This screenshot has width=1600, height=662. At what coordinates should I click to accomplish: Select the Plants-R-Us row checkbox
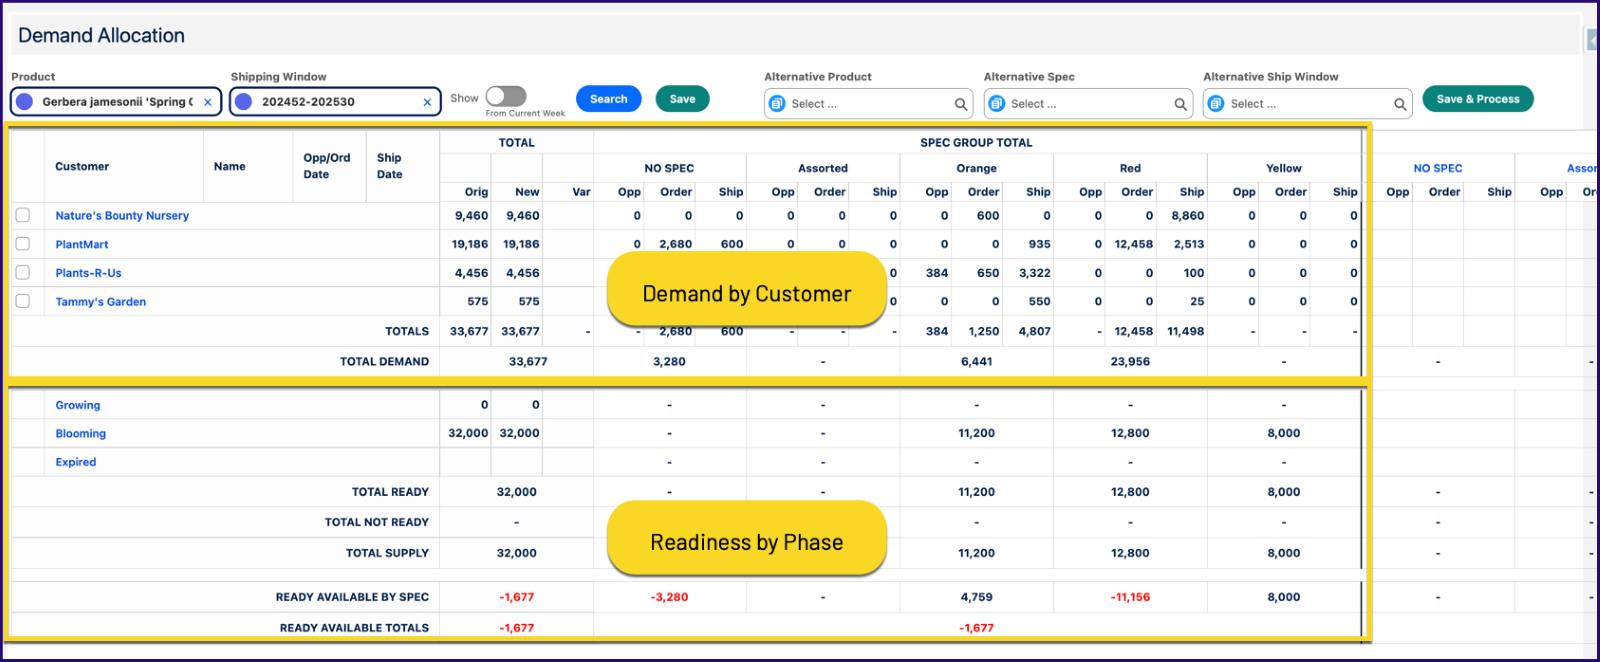(23, 272)
